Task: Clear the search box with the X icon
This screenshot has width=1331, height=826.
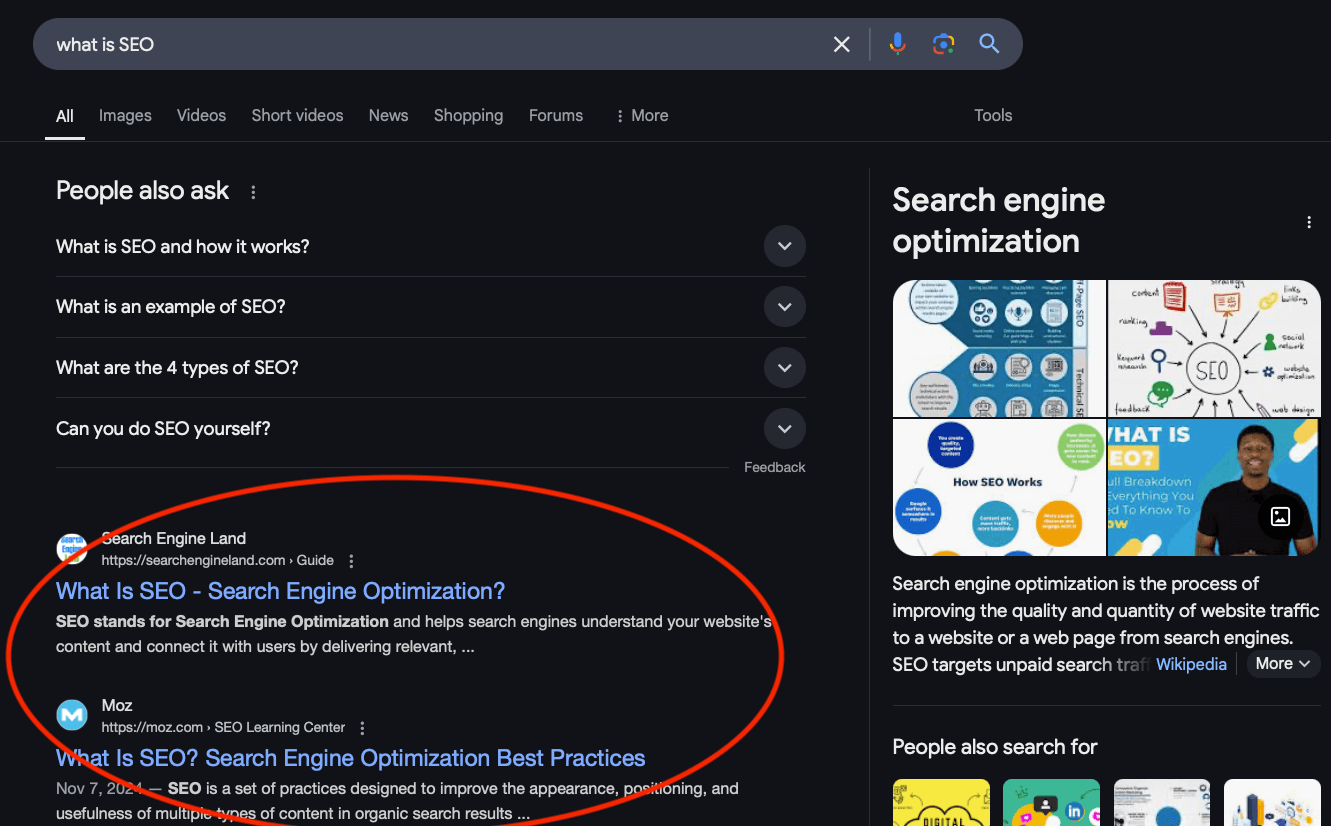Action: (x=842, y=44)
